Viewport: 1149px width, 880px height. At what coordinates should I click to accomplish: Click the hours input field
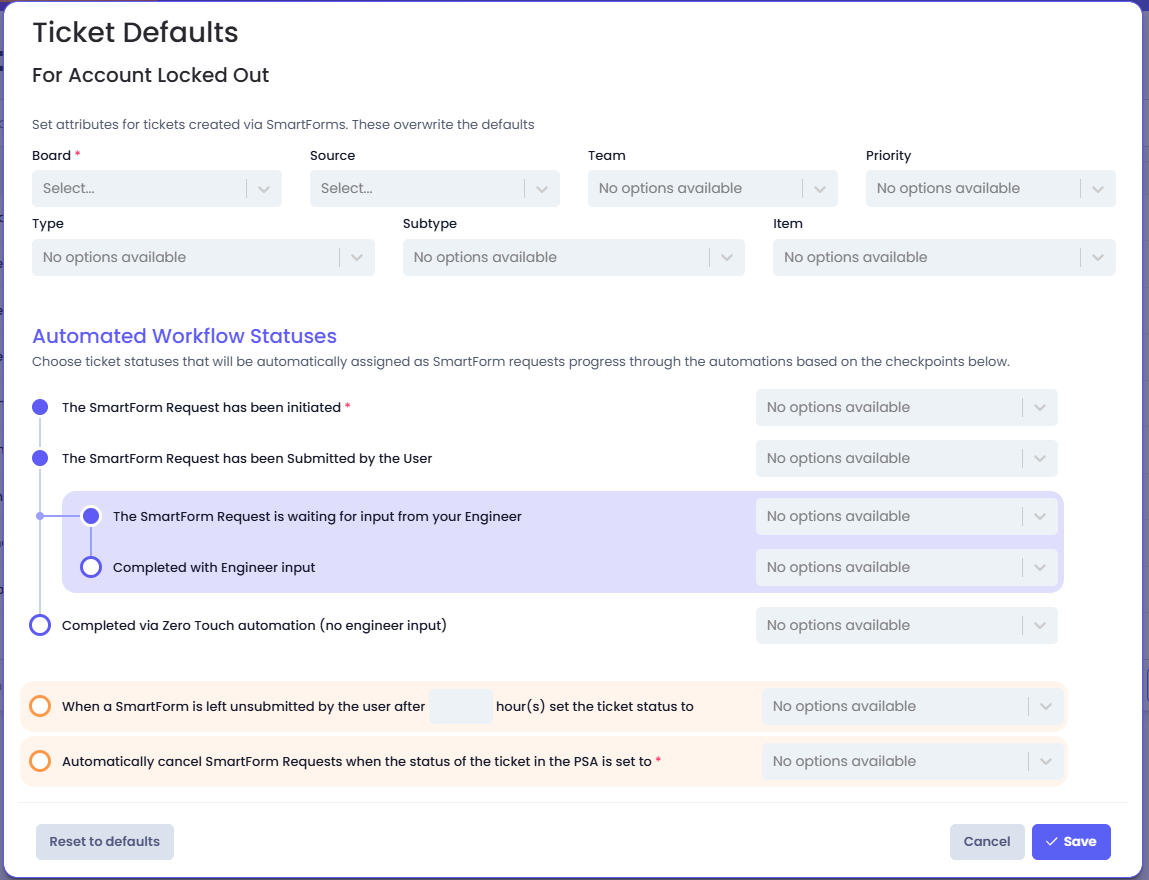(x=461, y=706)
